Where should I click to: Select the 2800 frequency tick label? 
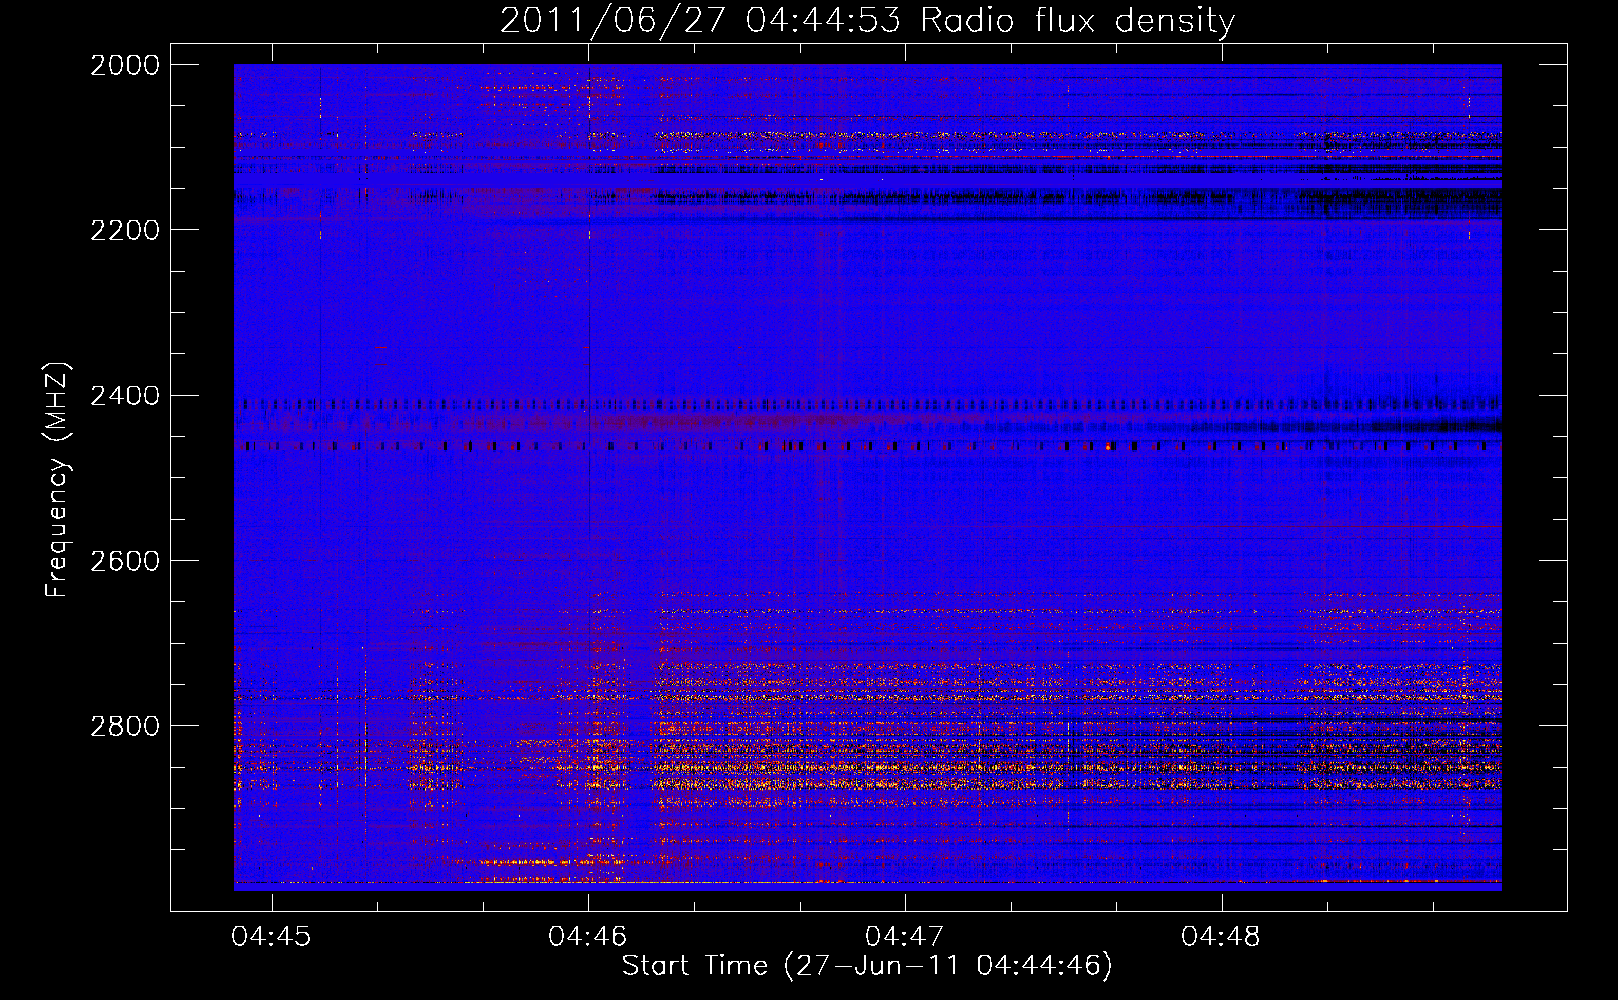click(x=125, y=726)
